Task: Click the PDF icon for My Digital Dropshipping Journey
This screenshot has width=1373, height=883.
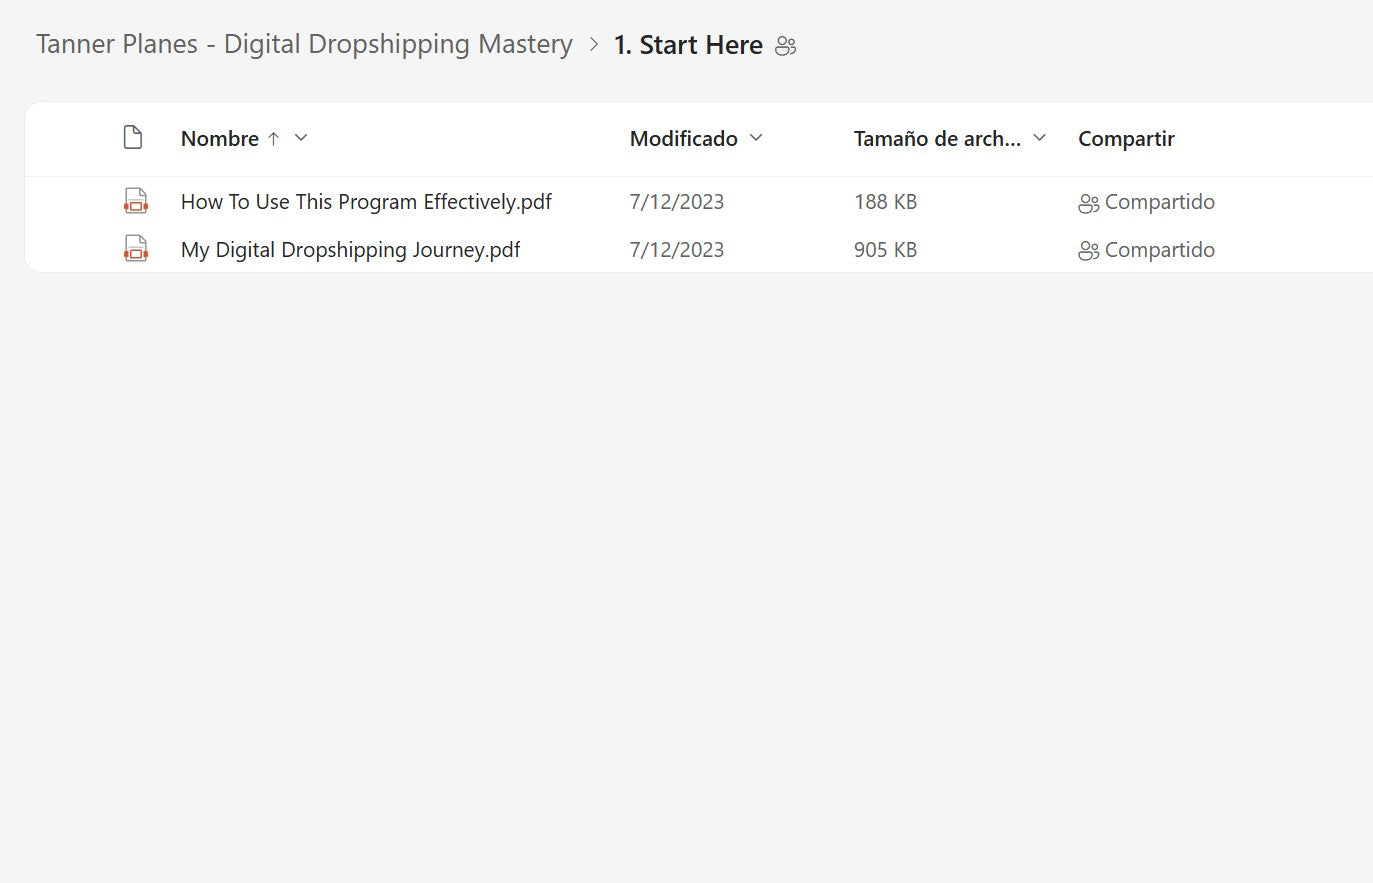Action: point(135,249)
